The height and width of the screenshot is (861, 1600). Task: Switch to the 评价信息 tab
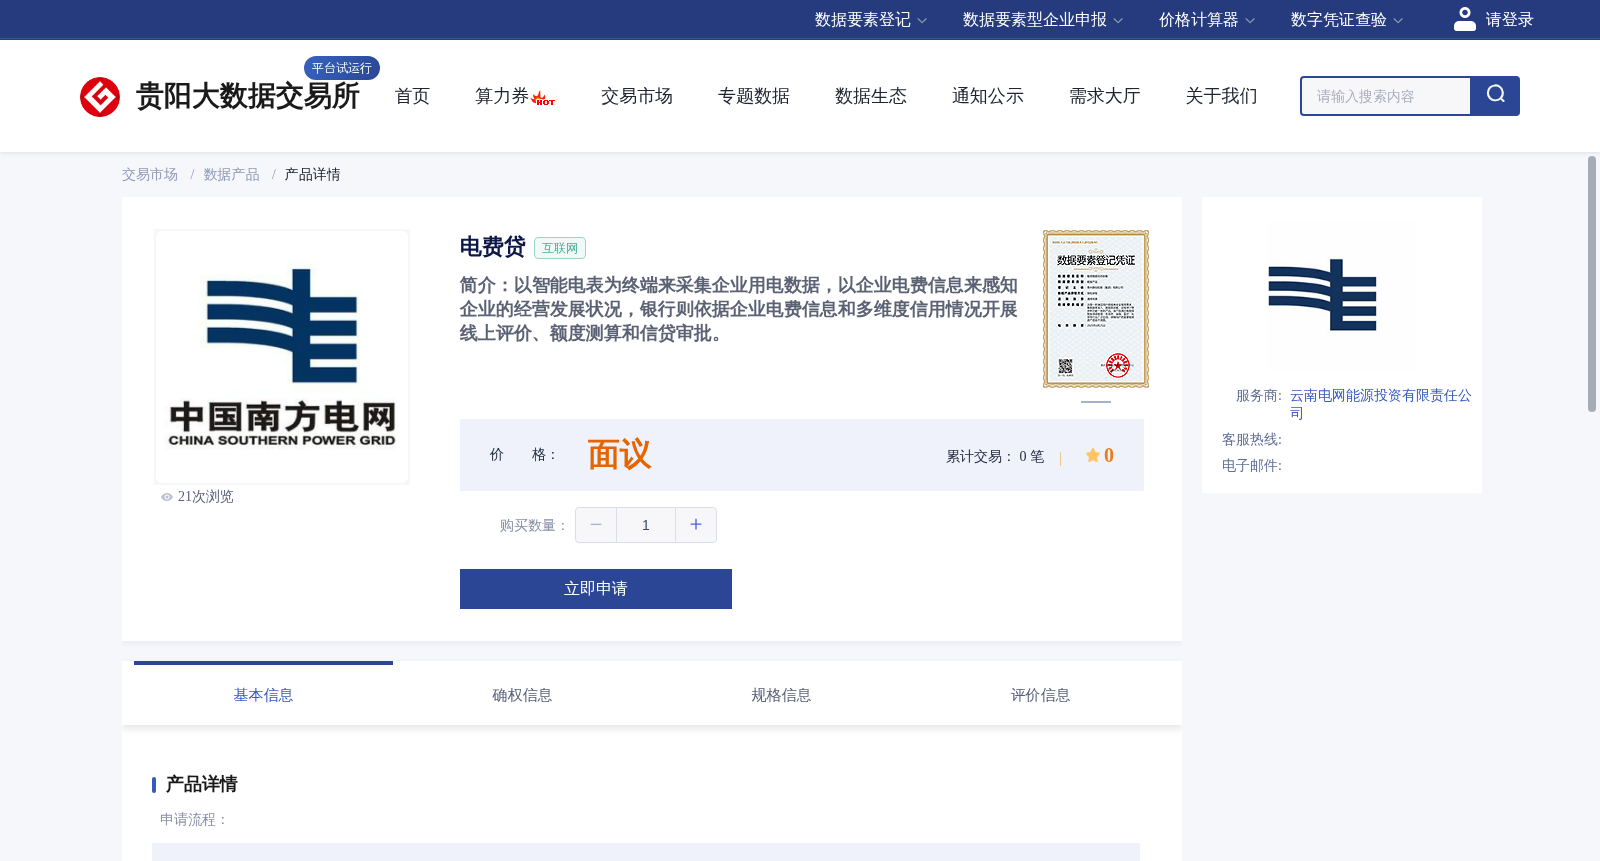point(1040,695)
